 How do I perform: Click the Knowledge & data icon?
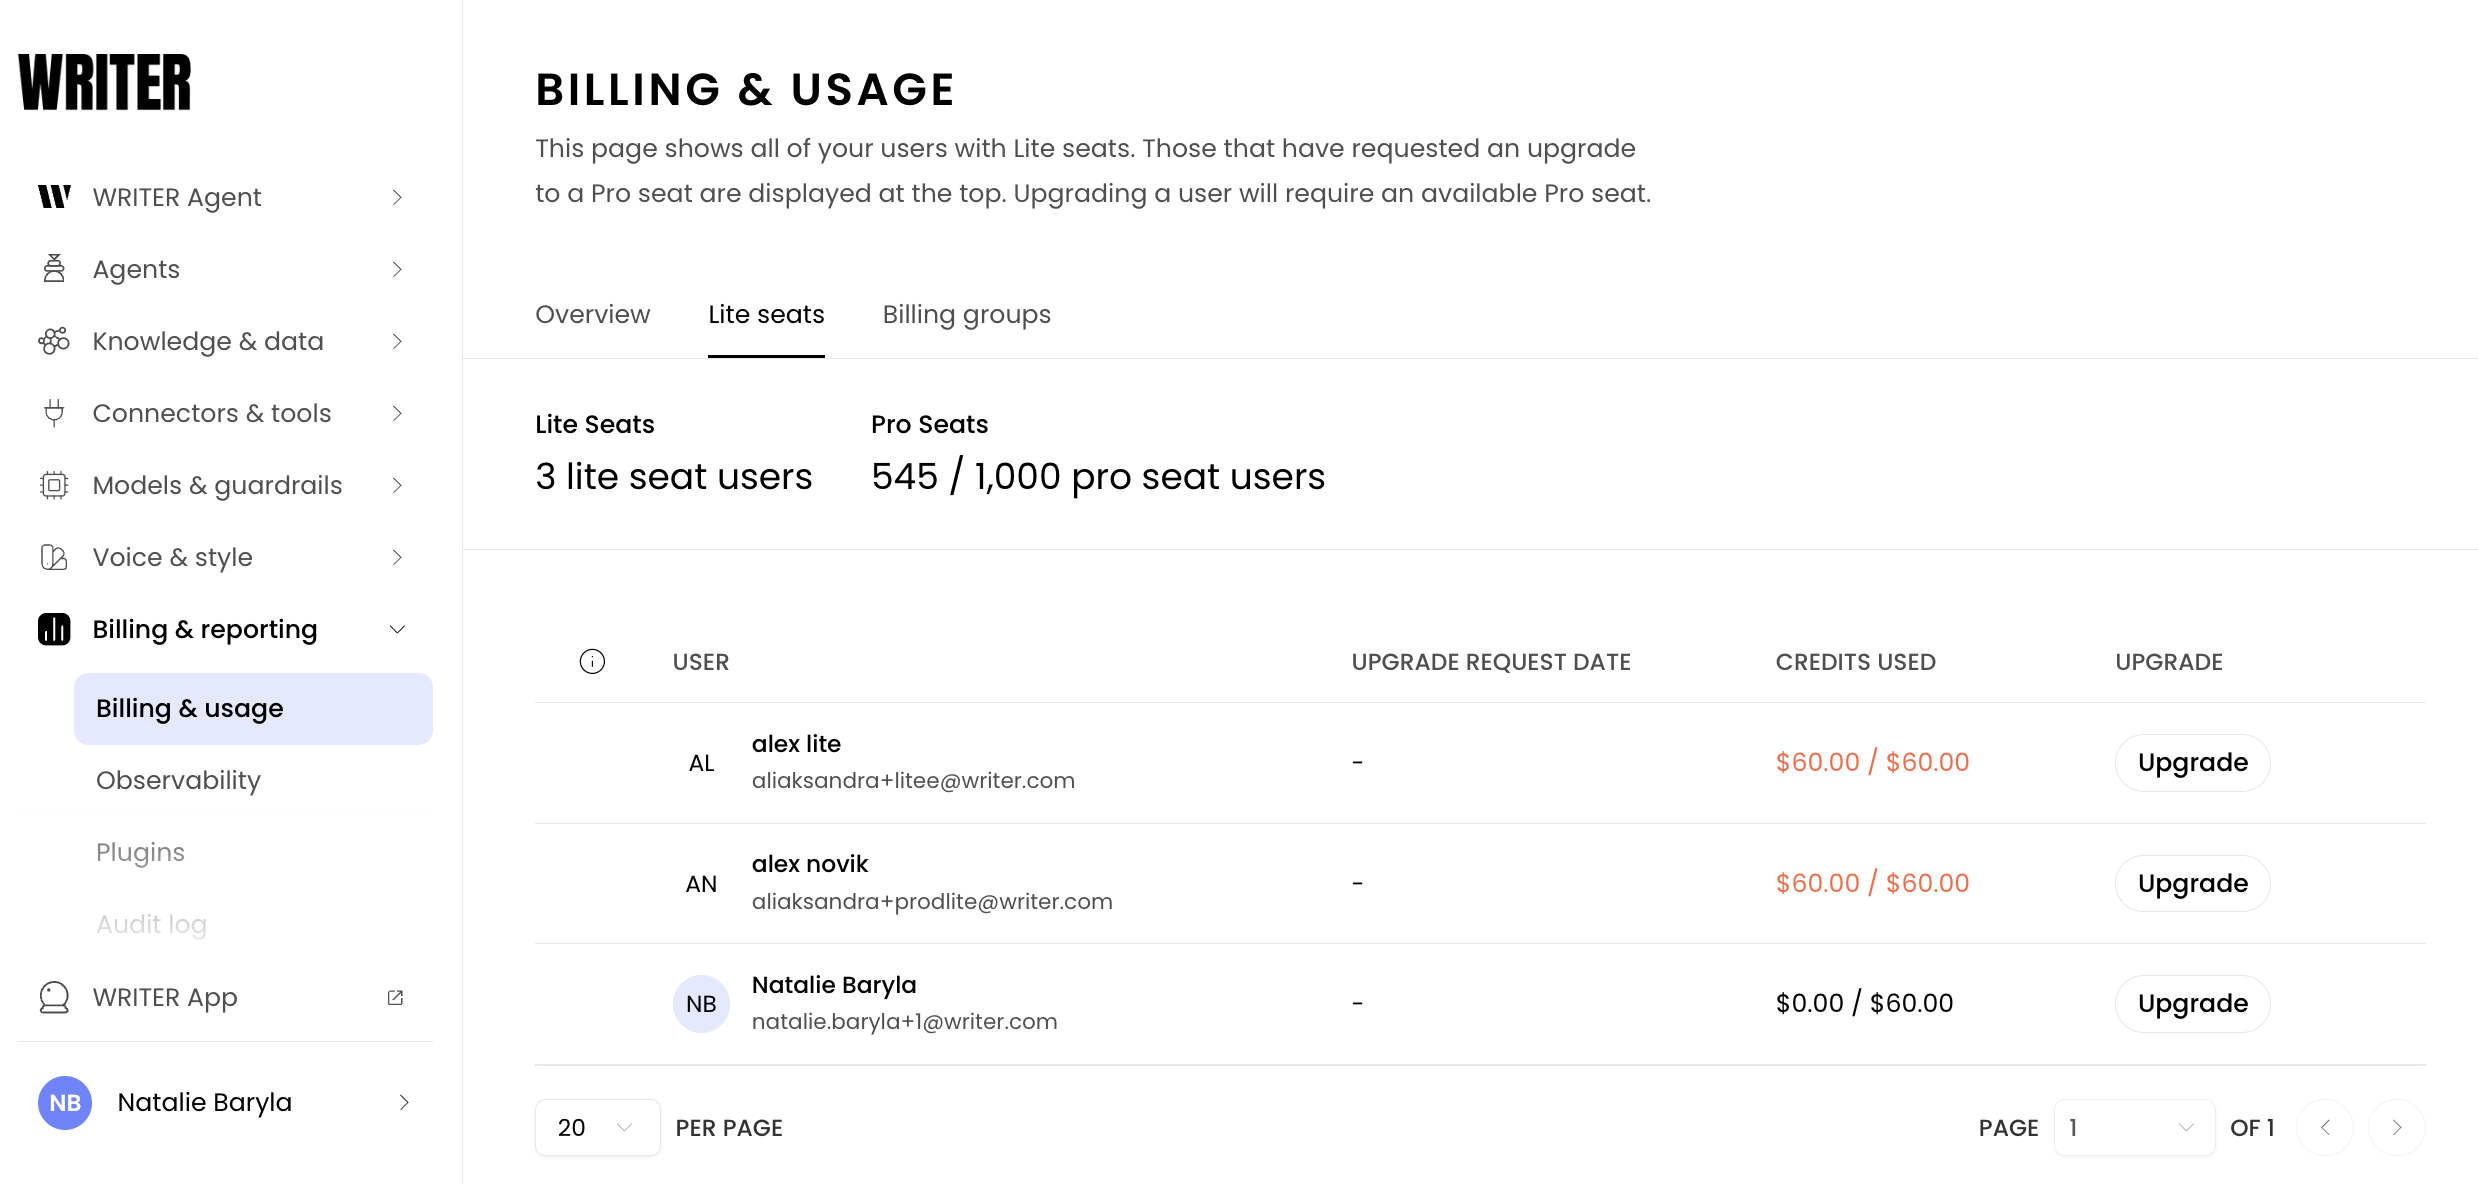coord(54,341)
